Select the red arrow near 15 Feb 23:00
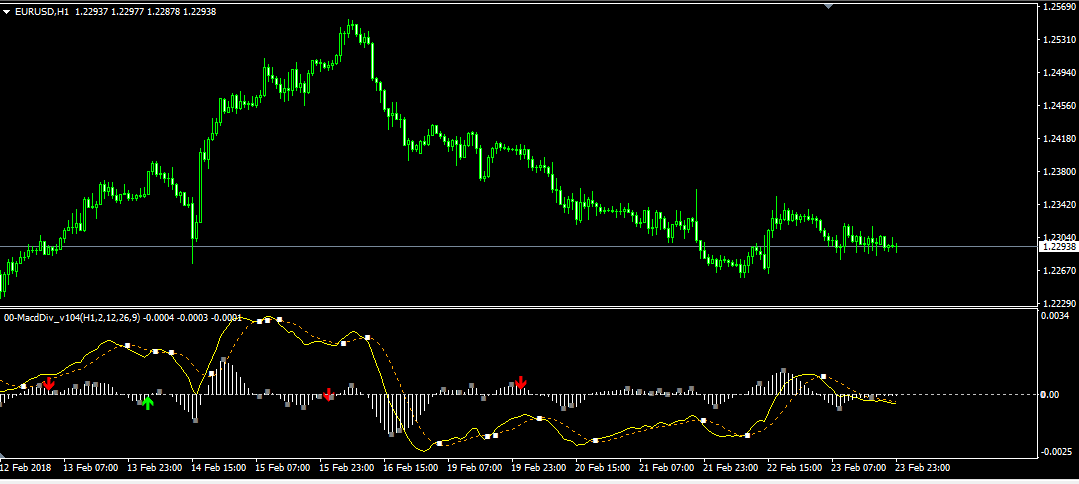 pos(328,394)
